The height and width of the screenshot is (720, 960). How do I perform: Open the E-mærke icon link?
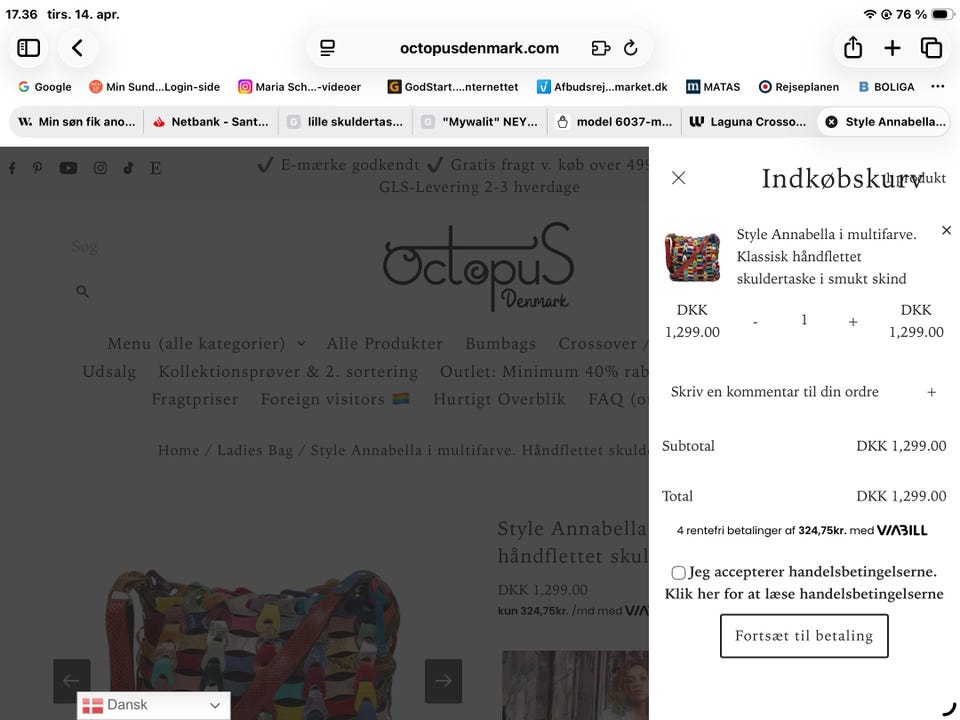point(156,168)
